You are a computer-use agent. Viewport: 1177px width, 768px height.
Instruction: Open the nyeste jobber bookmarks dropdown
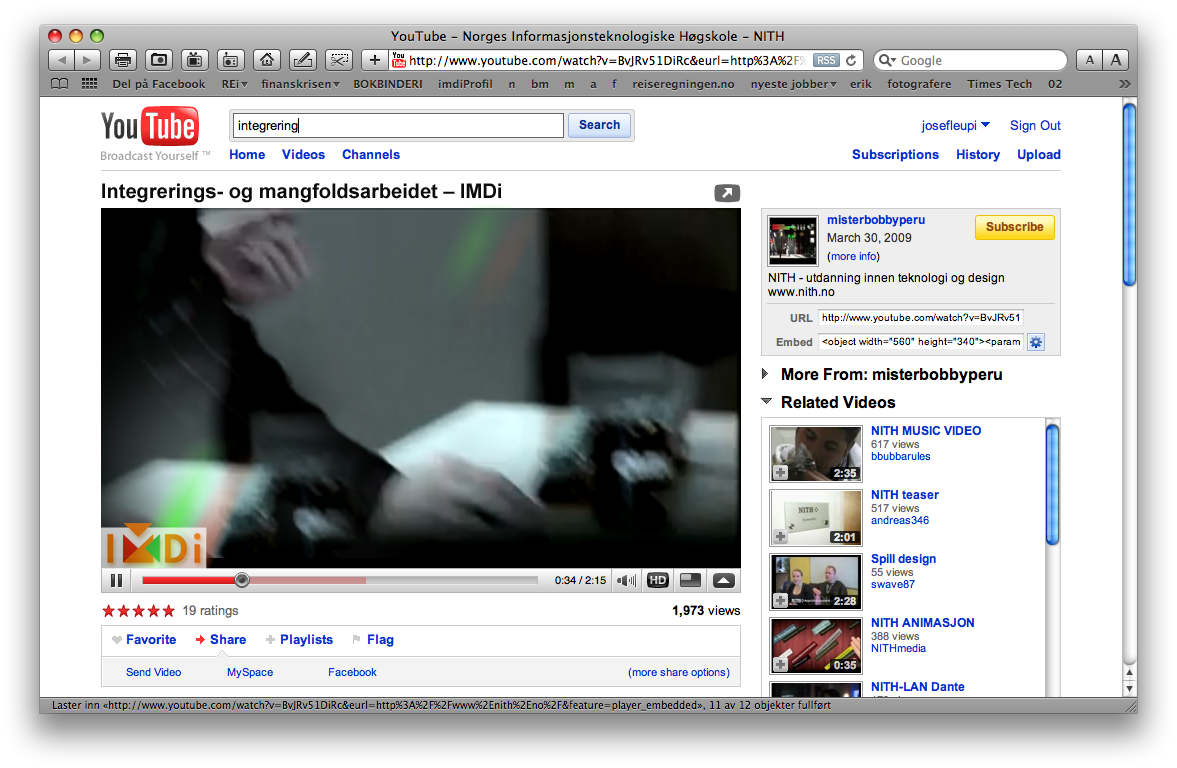[x=793, y=84]
